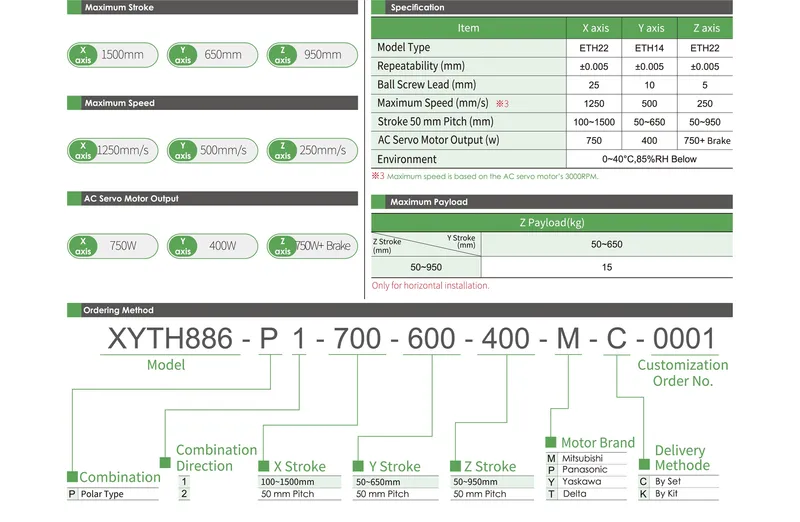This screenshot has height=522, width=800.
Task: Click the Item column header
Action: [x=468, y=28]
